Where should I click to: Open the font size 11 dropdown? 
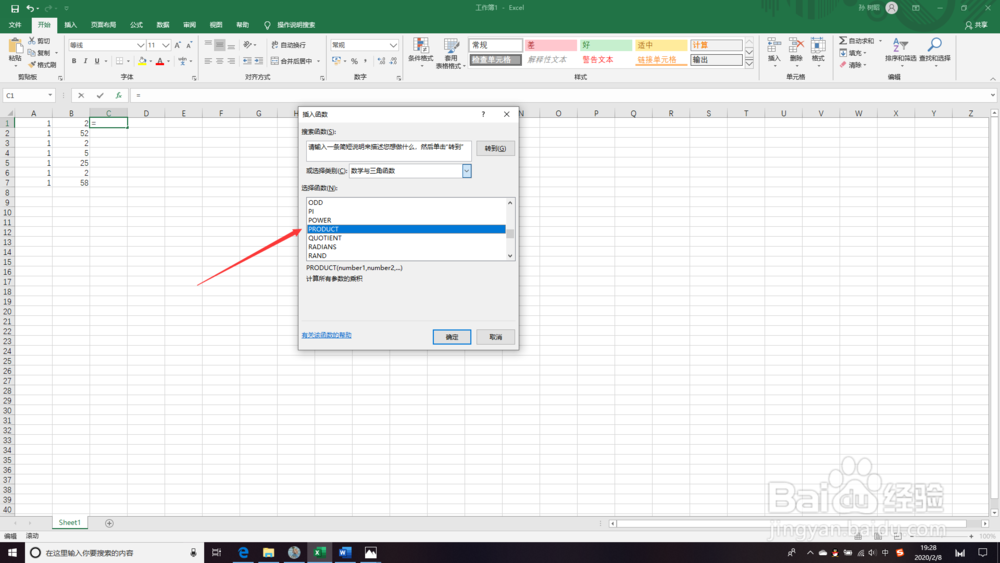pyautogui.click(x=166, y=45)
